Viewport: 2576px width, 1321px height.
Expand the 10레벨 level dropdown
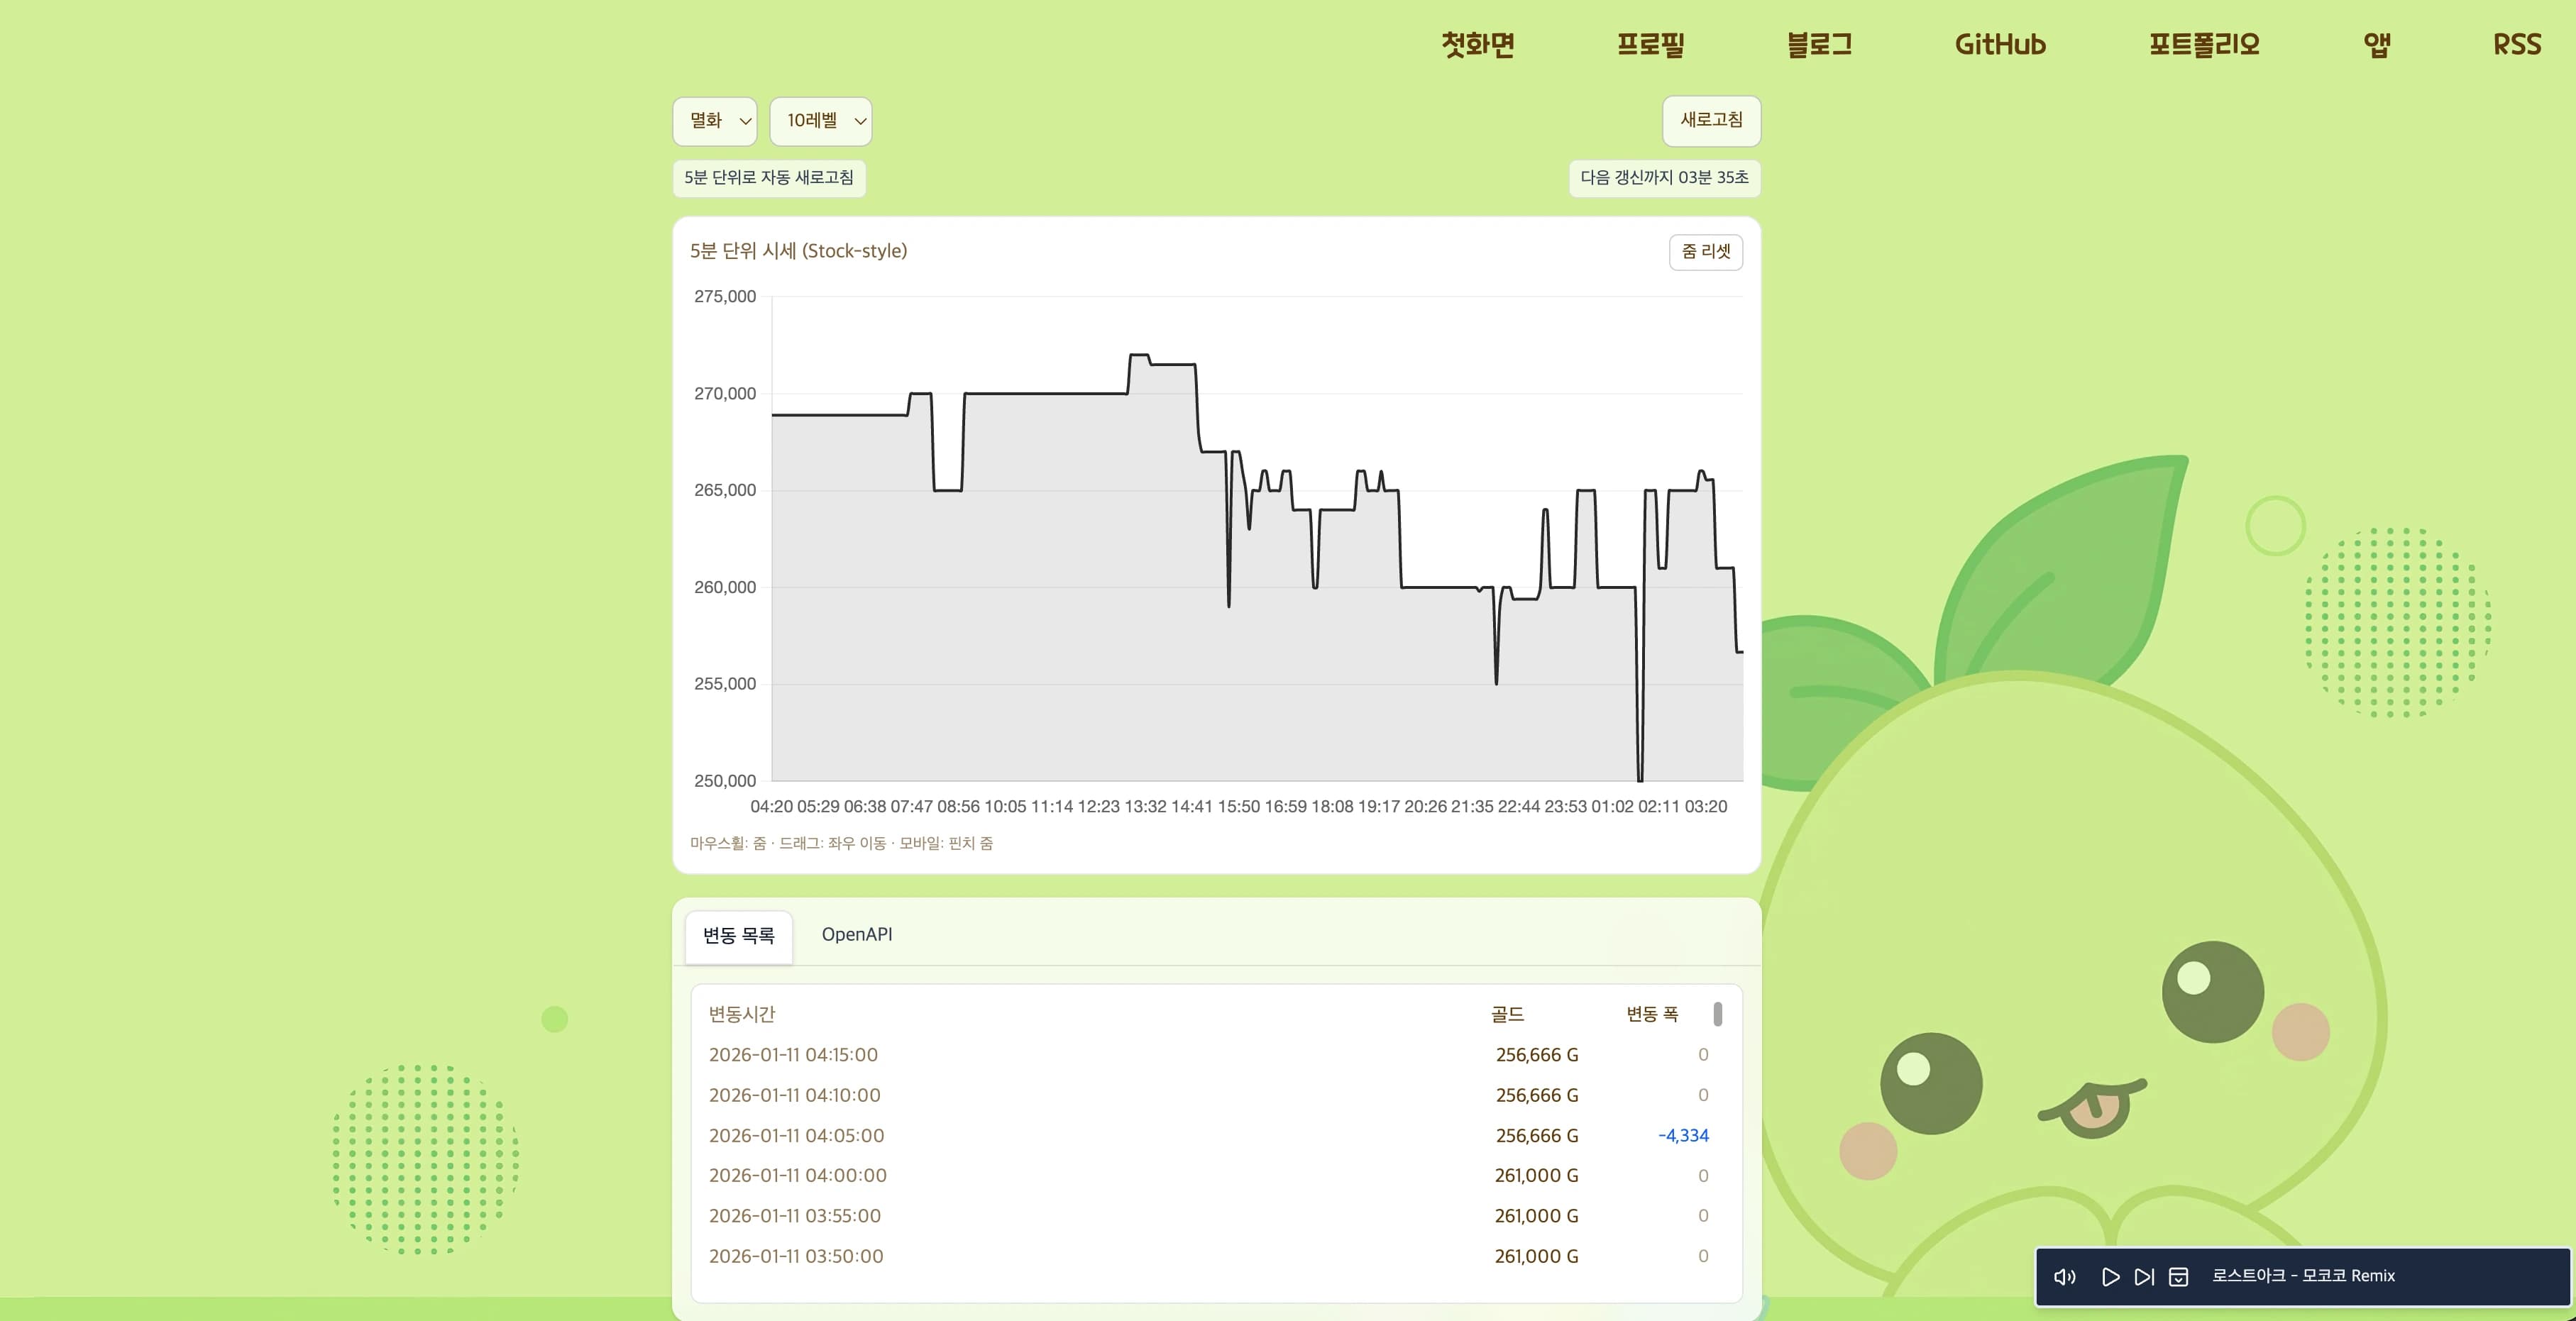[x=820, y=121]
